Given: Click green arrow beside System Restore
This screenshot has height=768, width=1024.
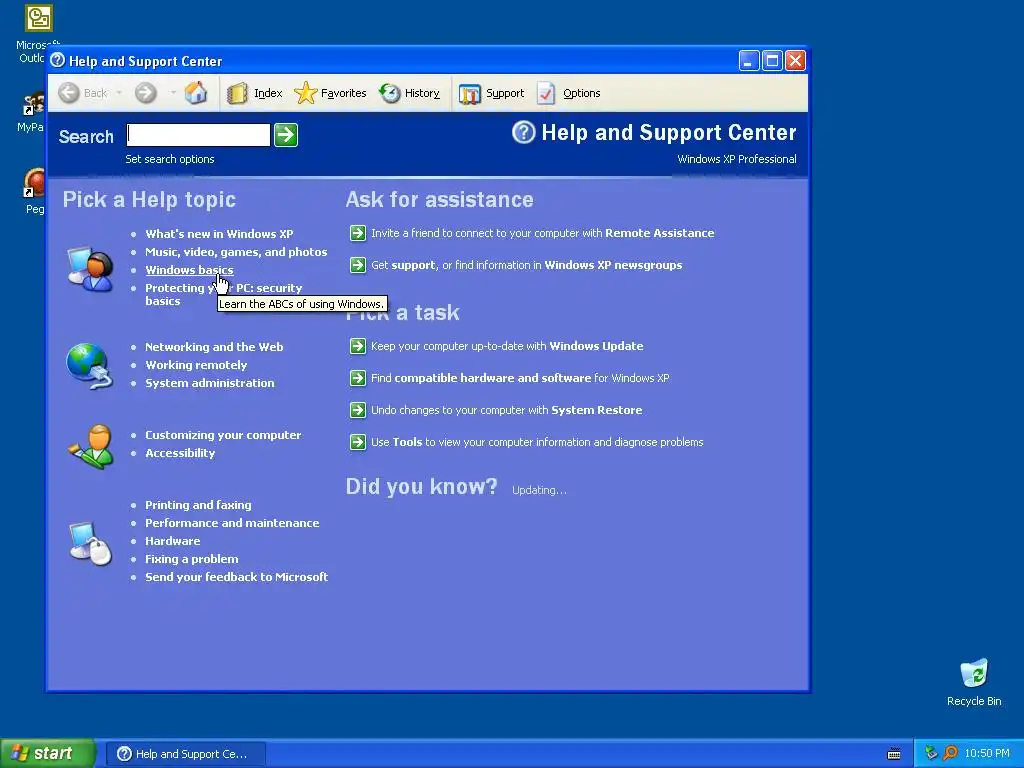Looking at the screenshot, I should (x=358, y=410).
